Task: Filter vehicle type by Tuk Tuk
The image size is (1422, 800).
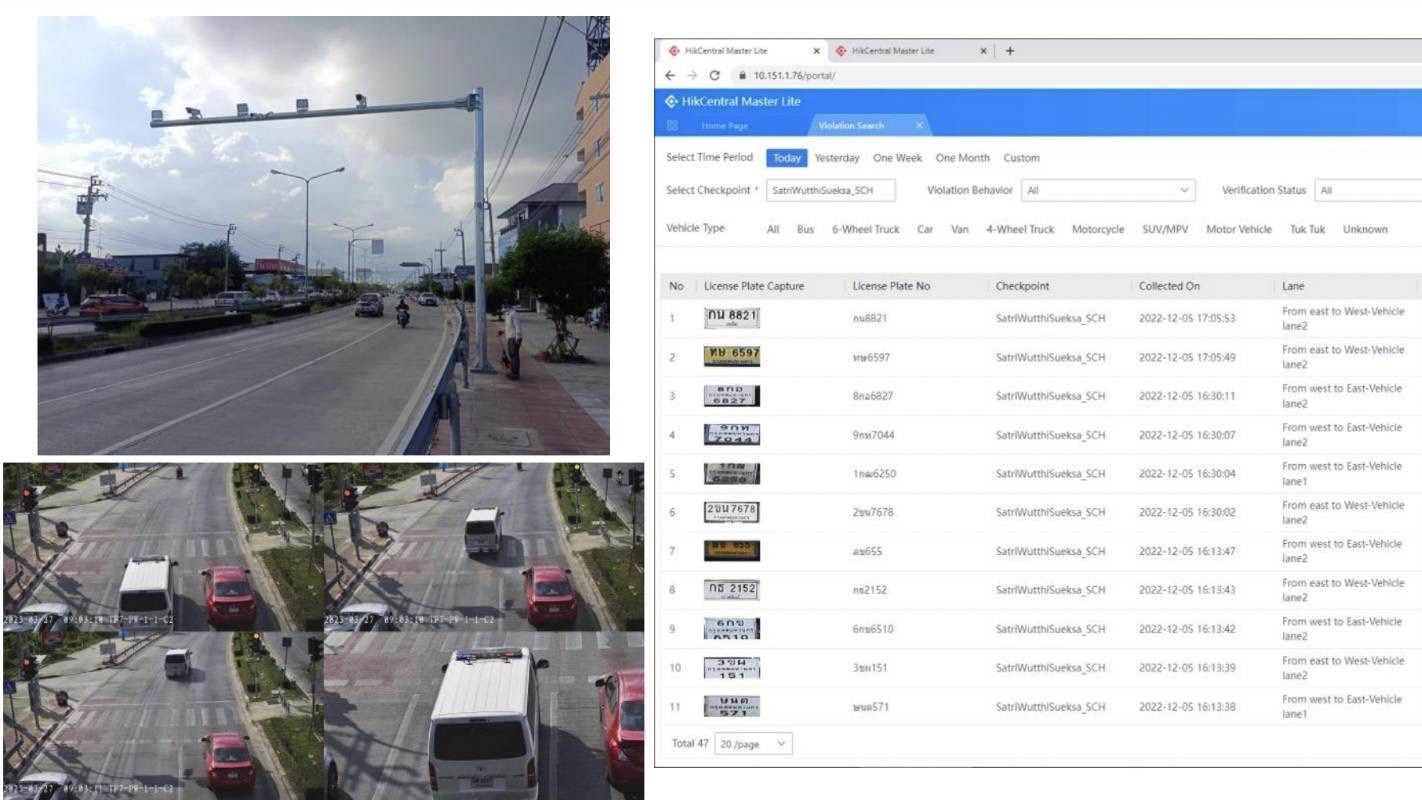Action: [1306, 229]
